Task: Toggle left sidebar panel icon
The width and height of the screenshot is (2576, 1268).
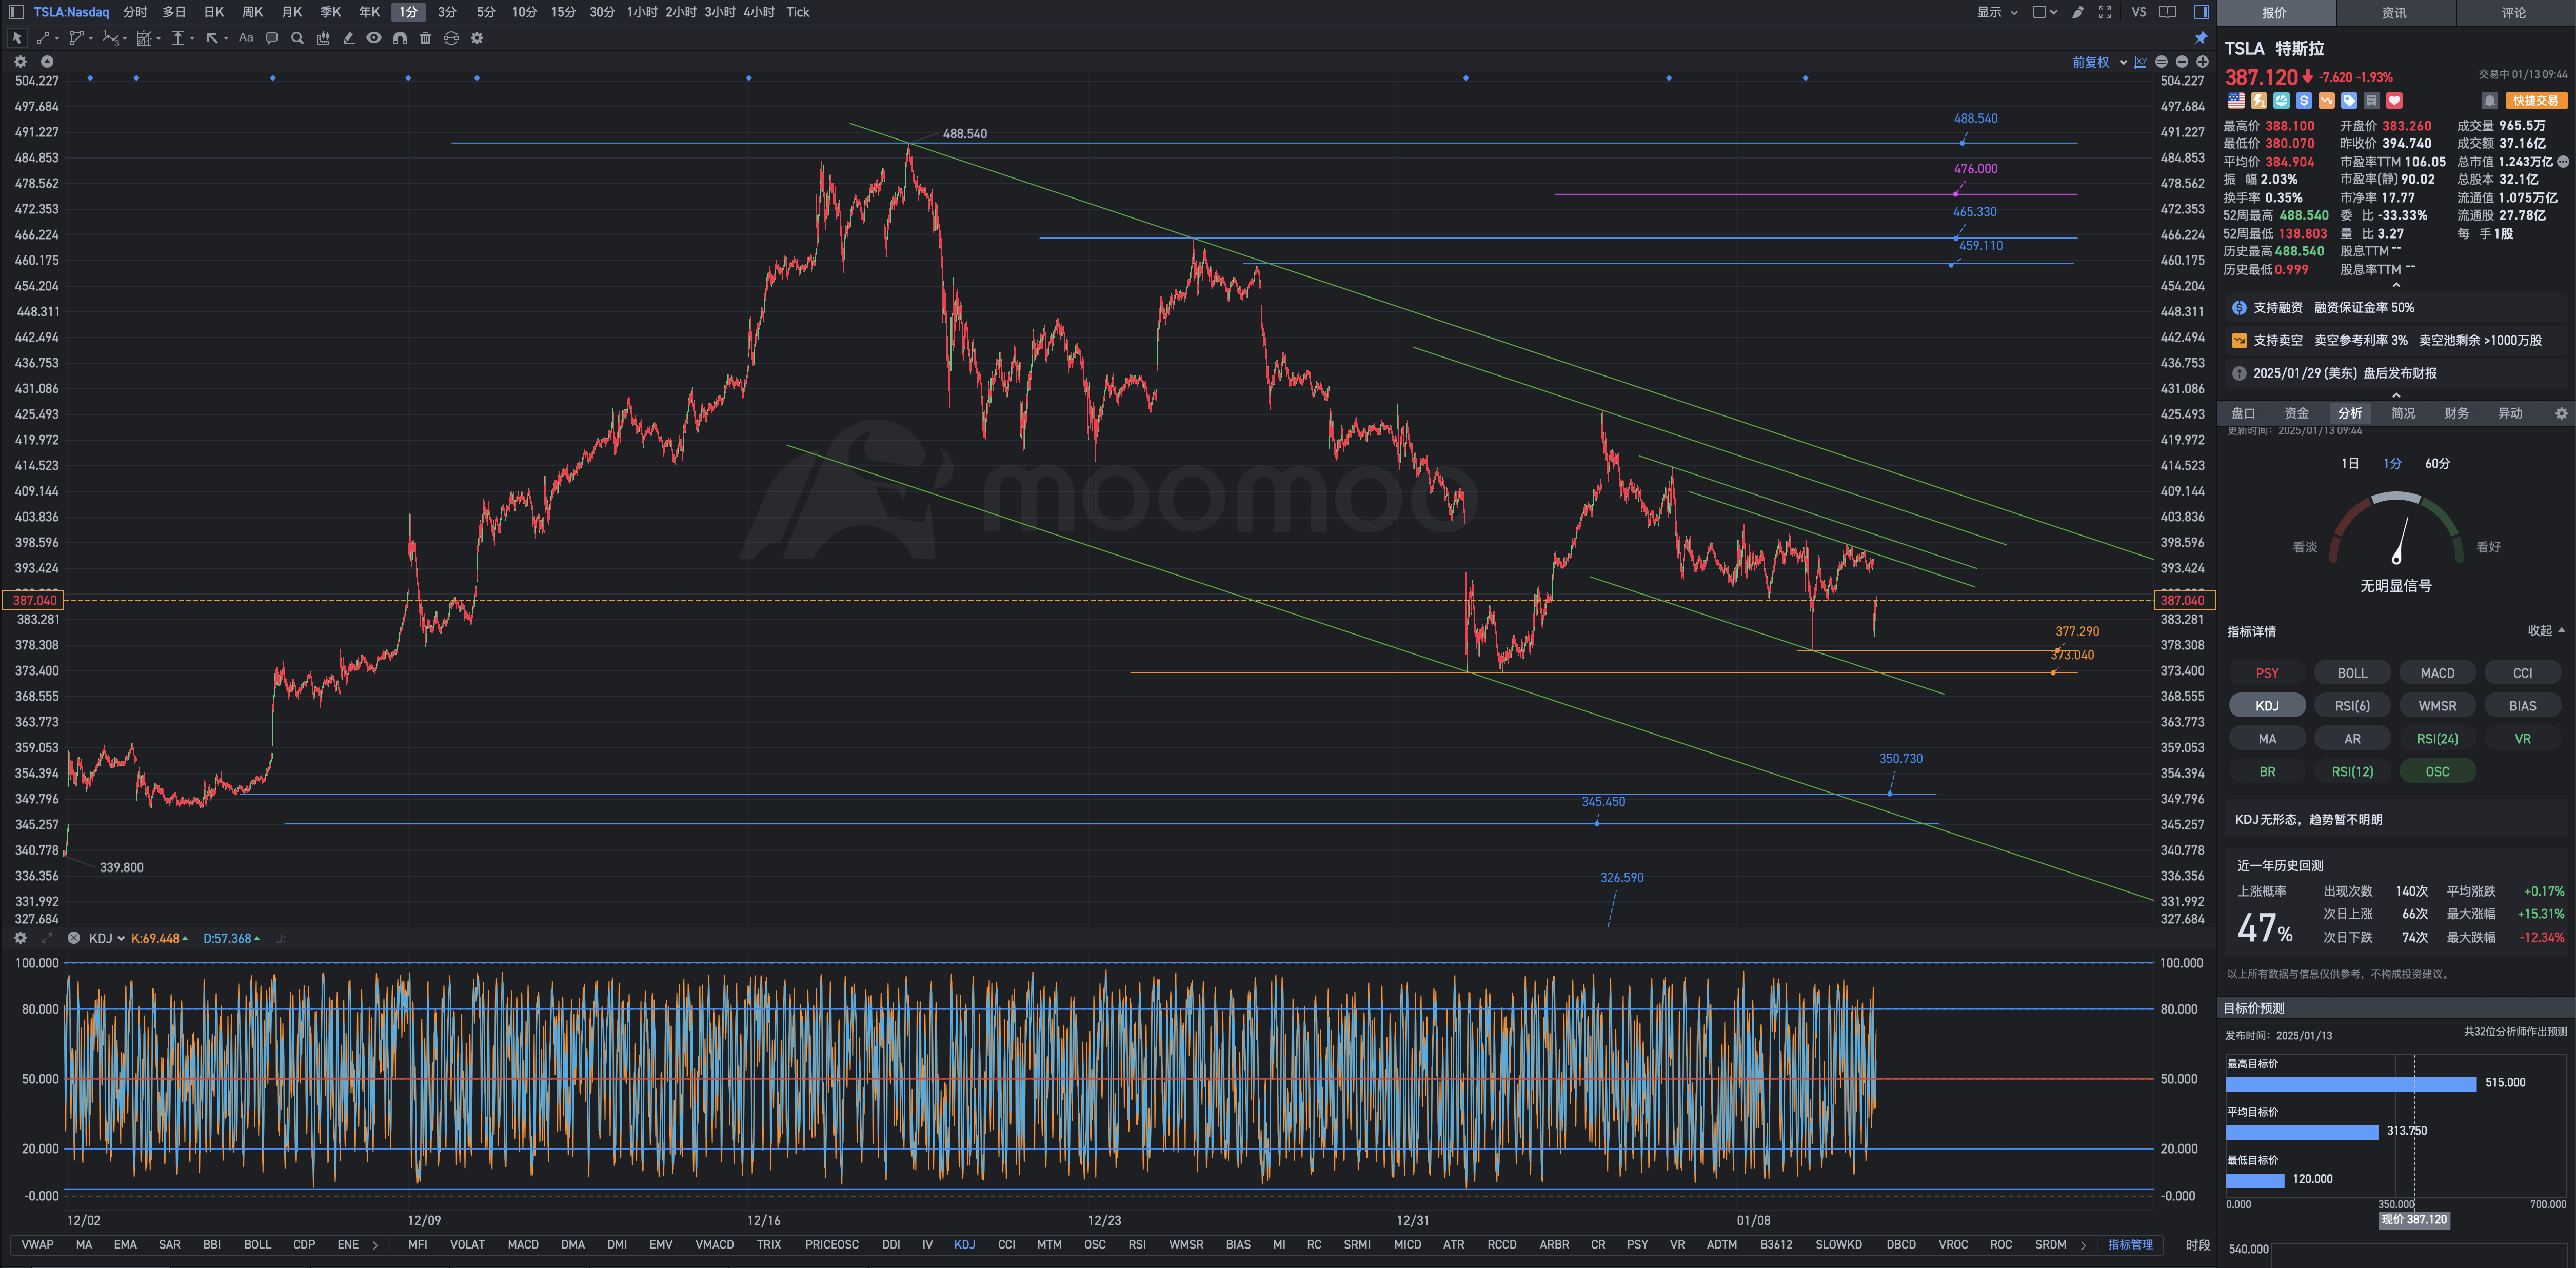Action: (x=16, y=12)
